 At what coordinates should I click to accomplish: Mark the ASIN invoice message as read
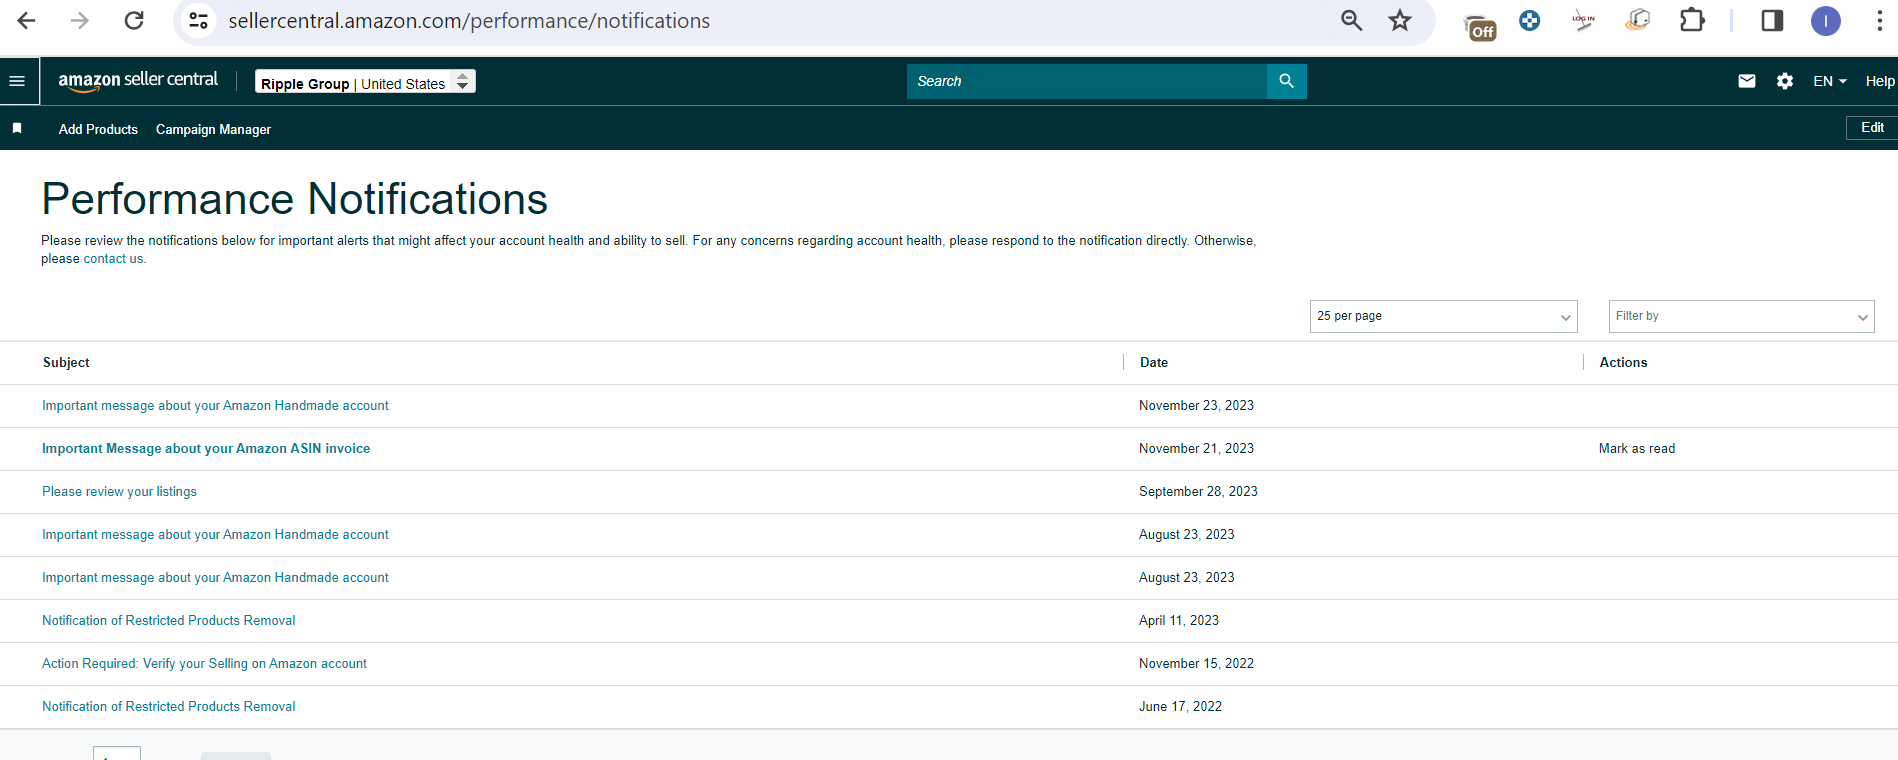pos(1637,449)
